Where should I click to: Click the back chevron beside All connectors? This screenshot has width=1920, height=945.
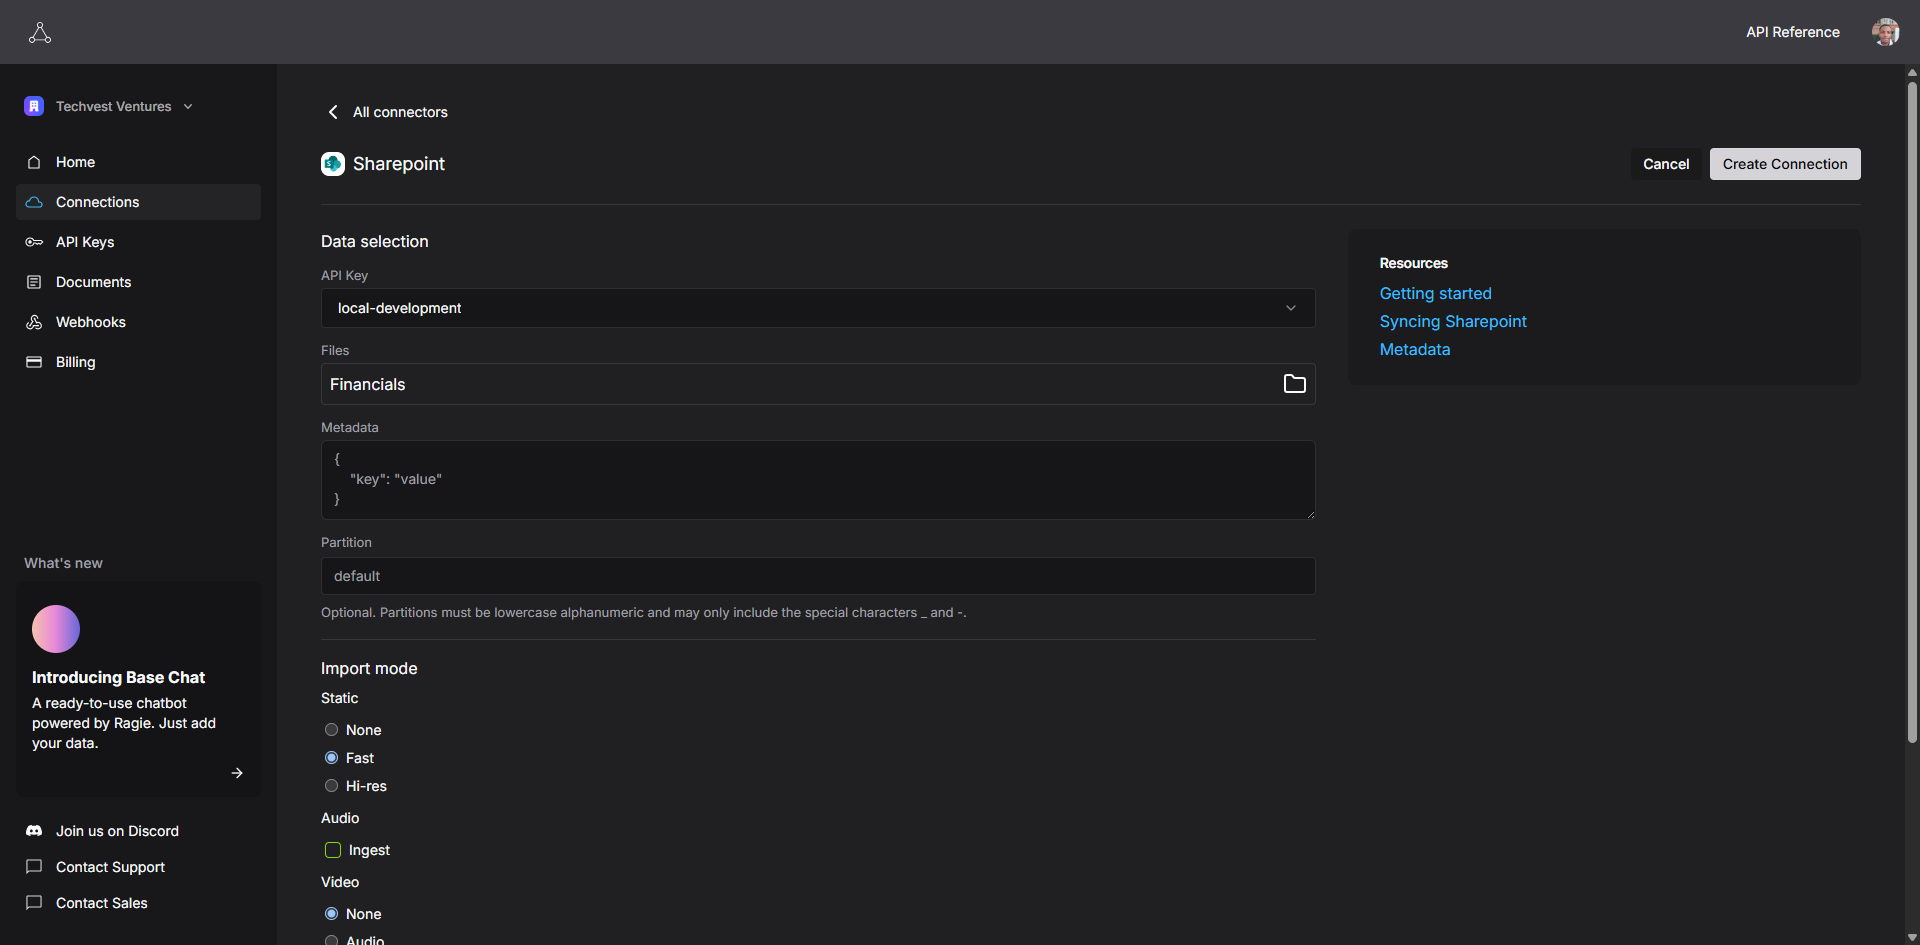point(333,112)
